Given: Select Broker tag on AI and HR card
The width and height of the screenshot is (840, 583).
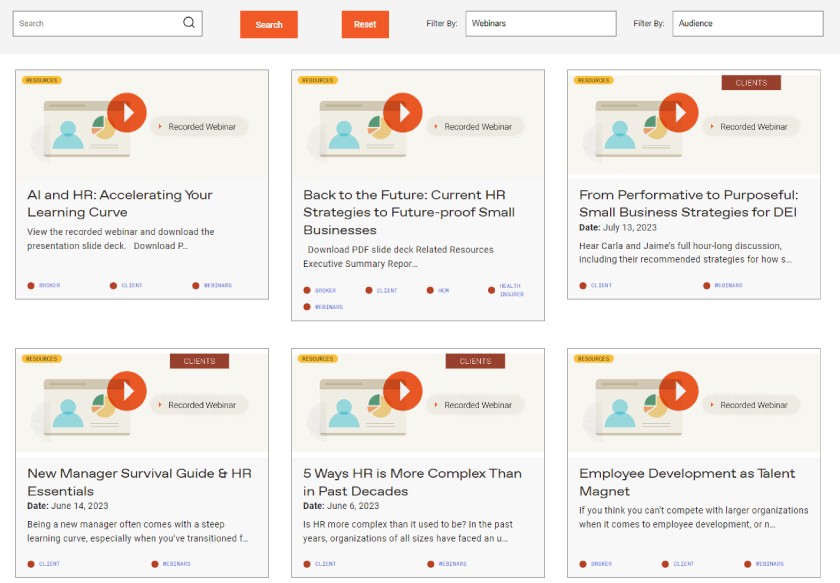Looking at the screenshot, I should (44, 286).
